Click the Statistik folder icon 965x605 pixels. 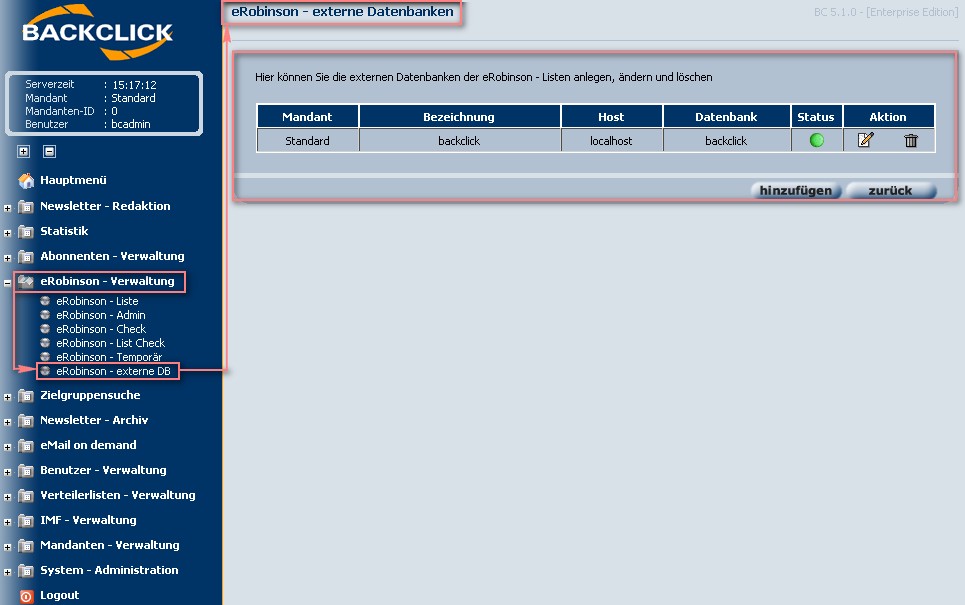[26, 231]
